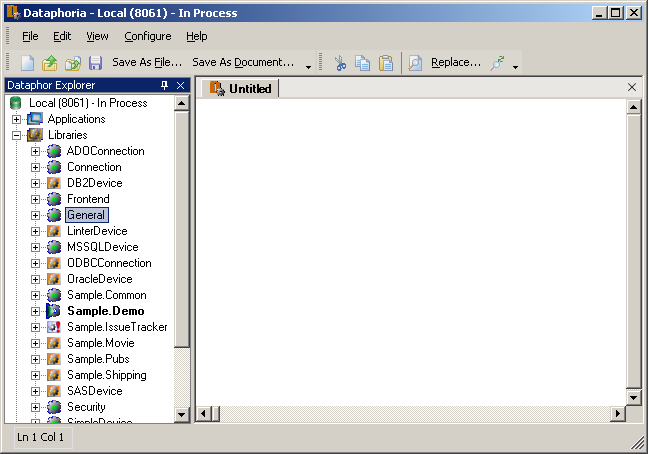648x454 pixels.
Task: Open the dropdown after Save As Document
Action: [x=308, y=66]
